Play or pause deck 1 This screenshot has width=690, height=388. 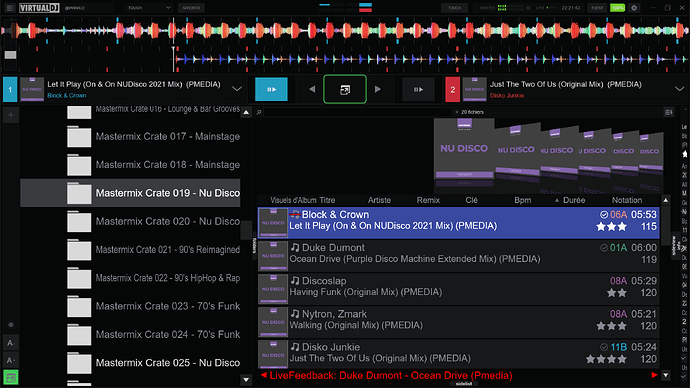[x=271, y=89]
